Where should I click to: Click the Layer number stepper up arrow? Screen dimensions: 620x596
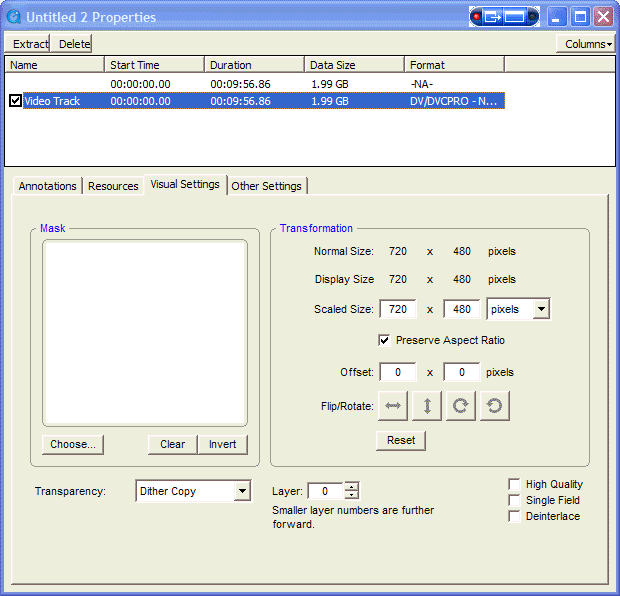tap(351, 486)
